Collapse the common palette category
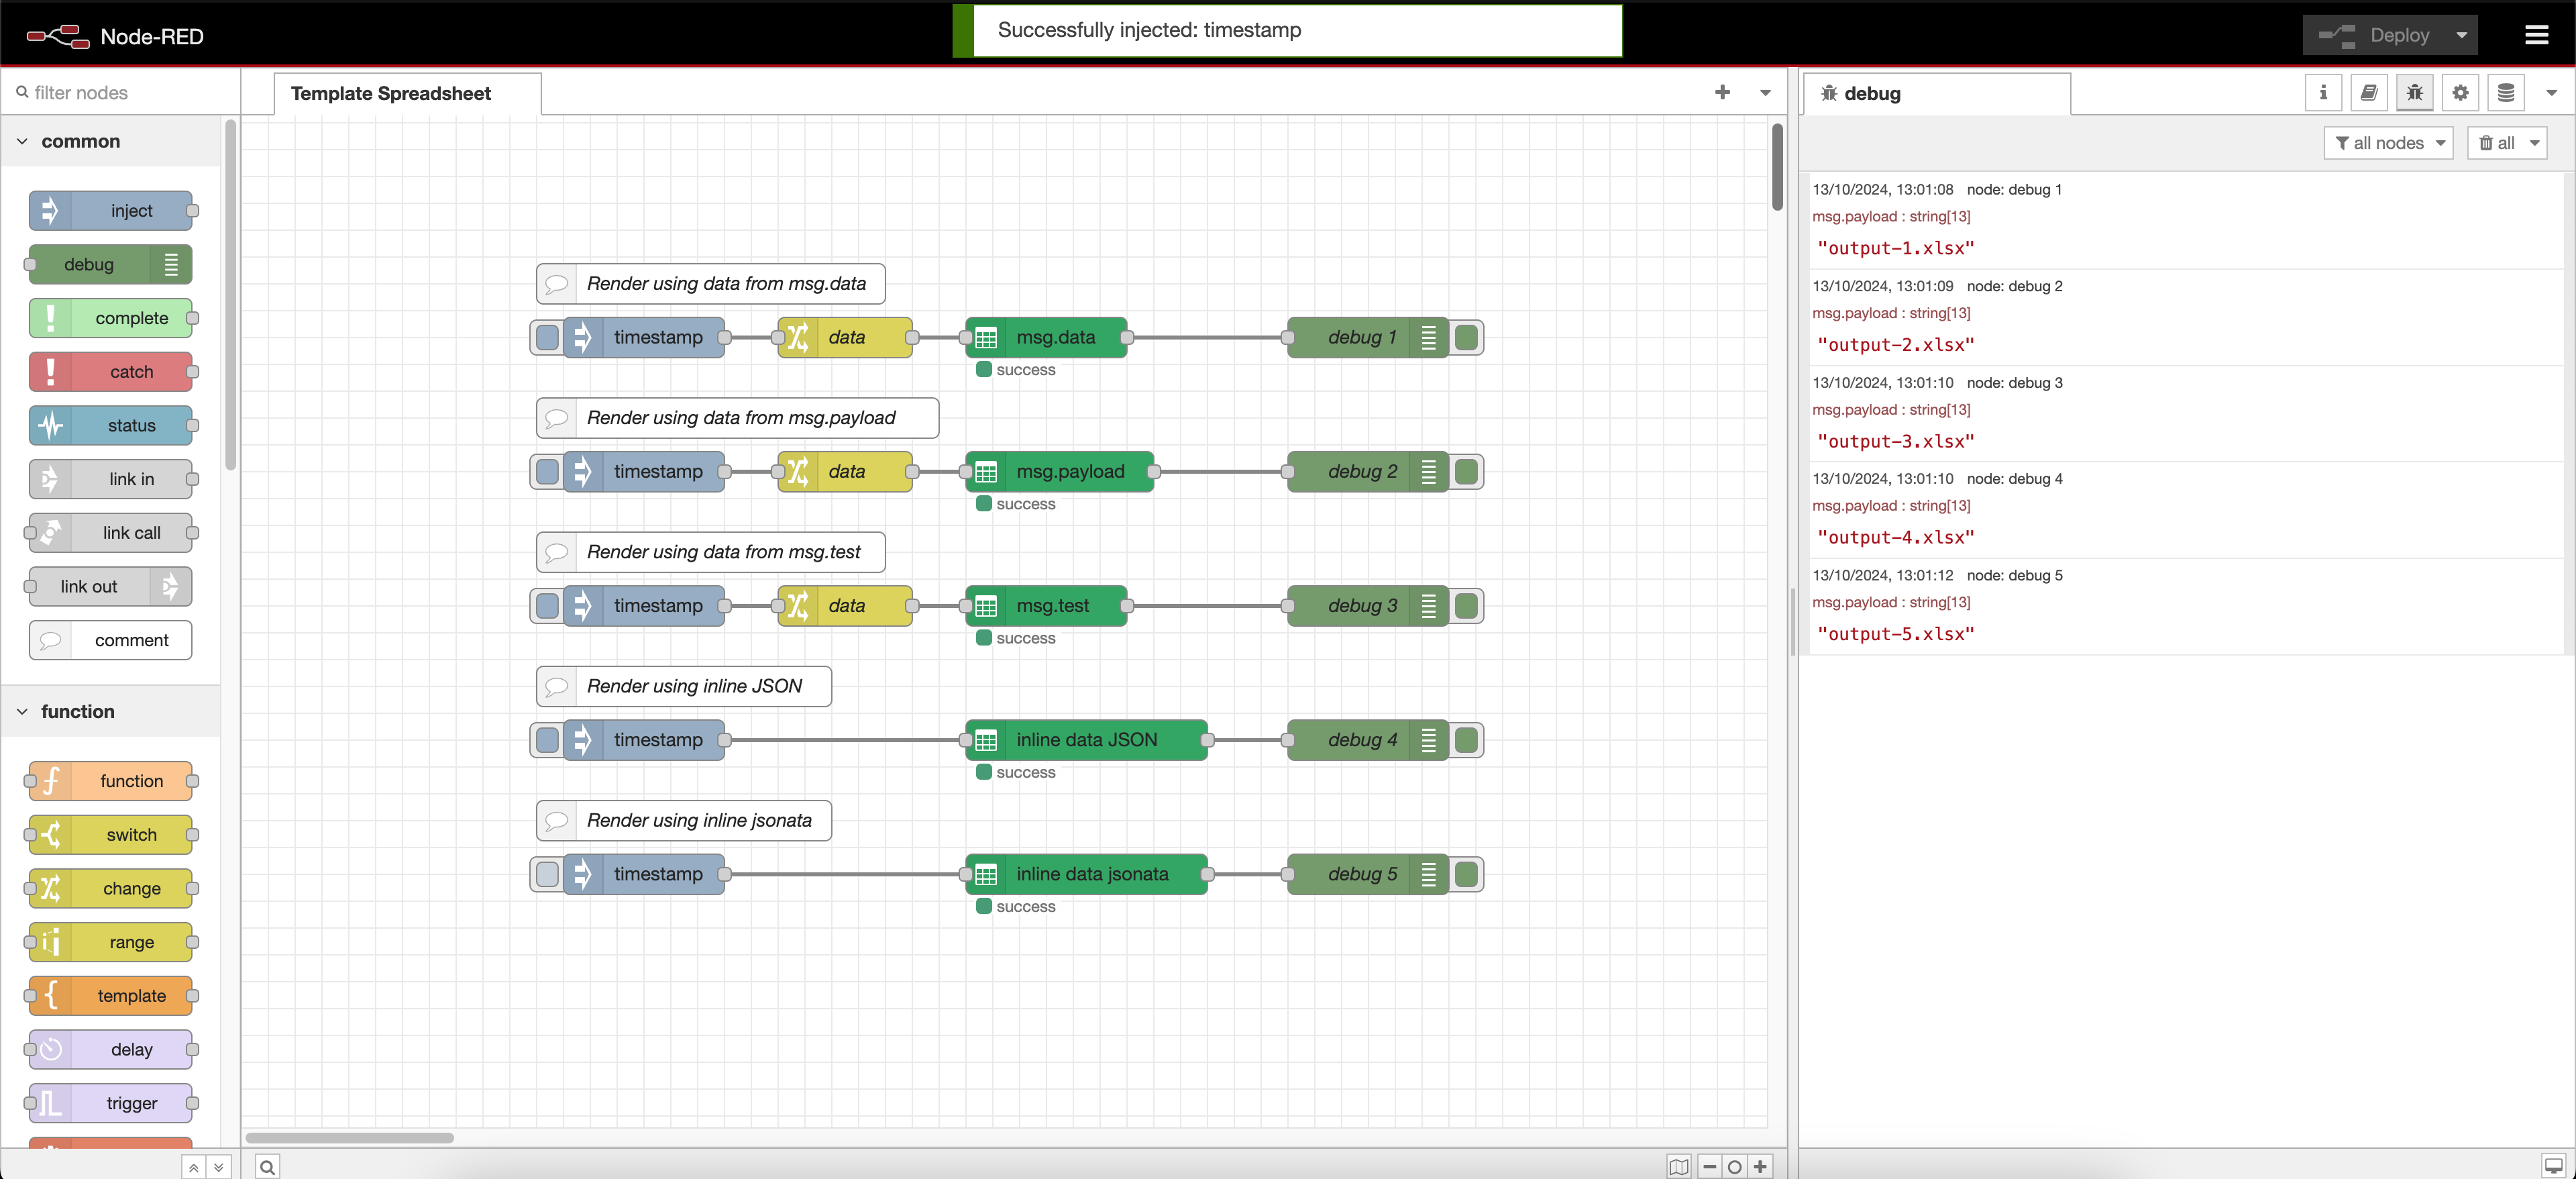Screen dimensions: 2576x1179 (x=23, y=142)
